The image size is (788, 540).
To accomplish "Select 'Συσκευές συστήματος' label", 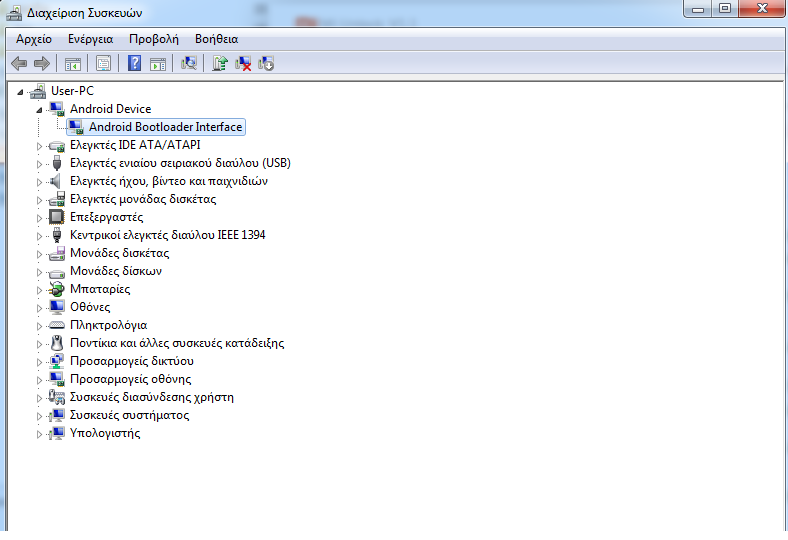I will [x=130, y=415].
